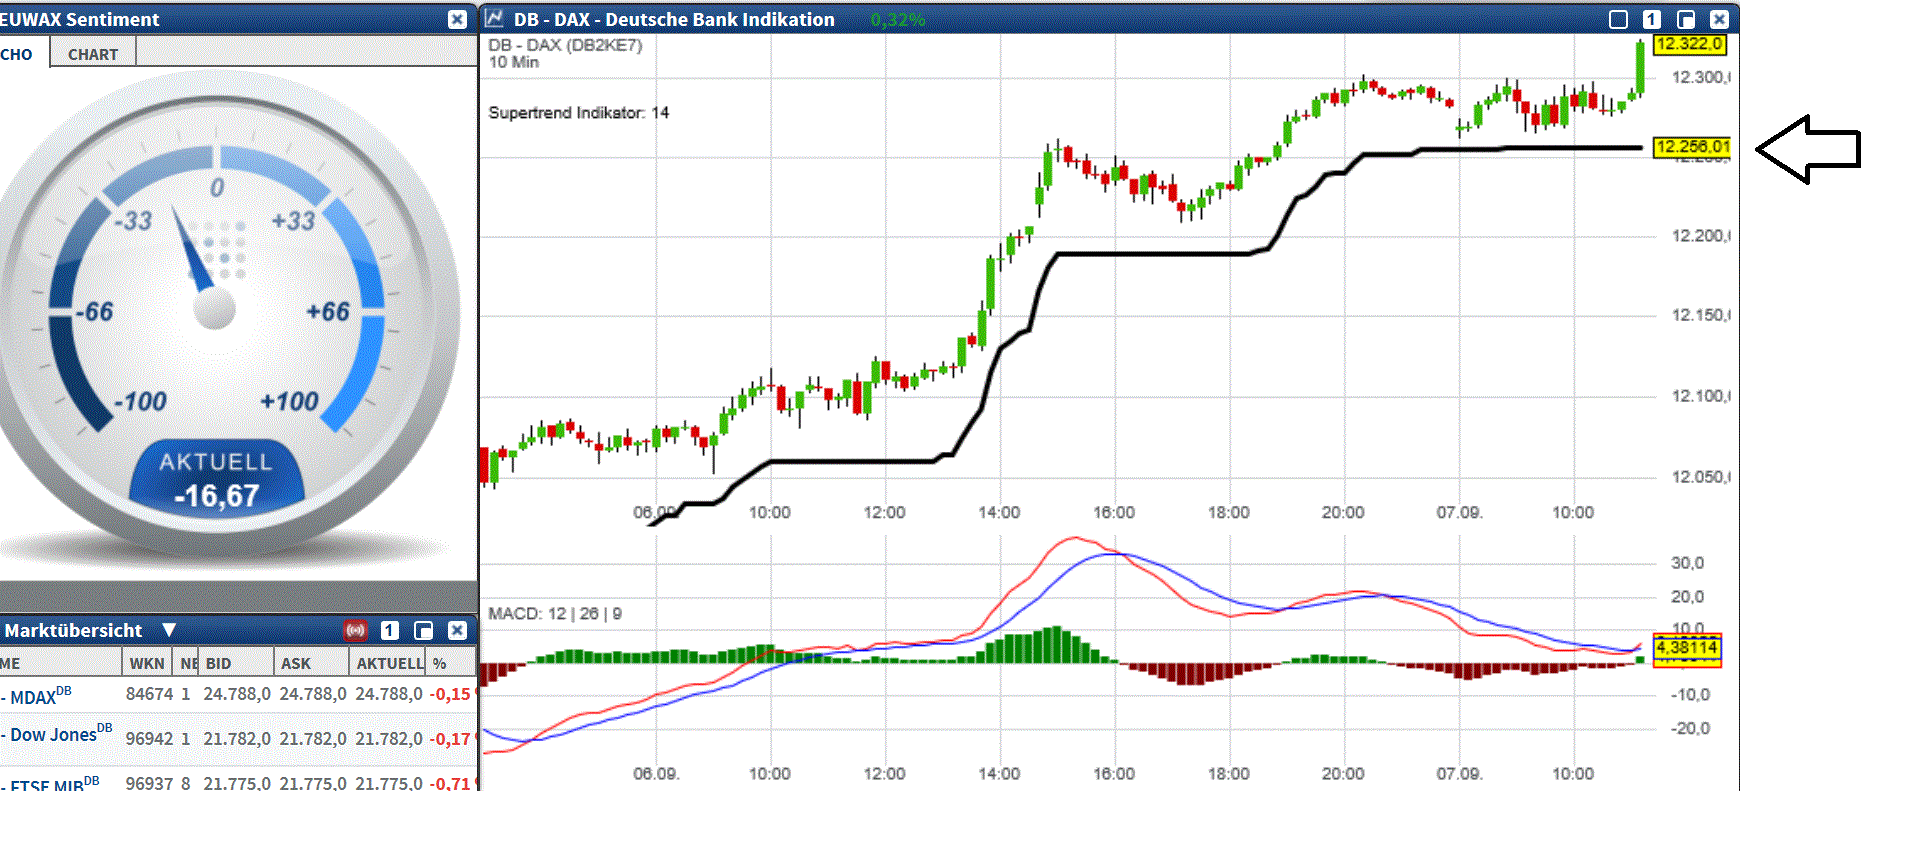Open the Marktübersicht dropdown arrow

click(x=169, y=630)
